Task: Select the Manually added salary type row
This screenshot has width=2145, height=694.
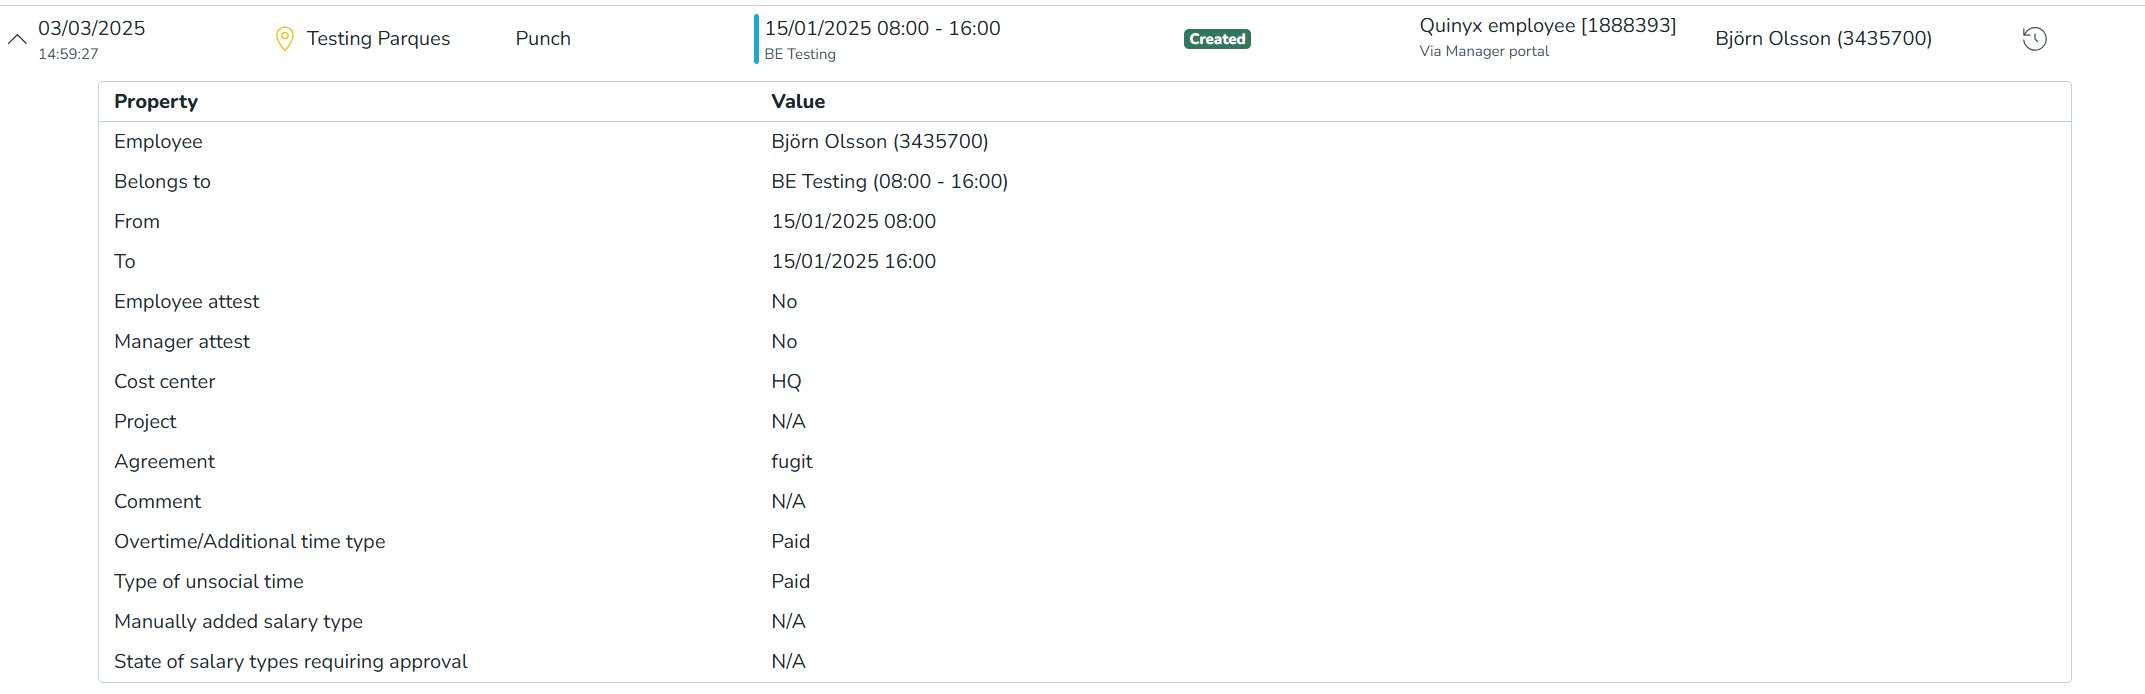Action: (x=238, y=622)
